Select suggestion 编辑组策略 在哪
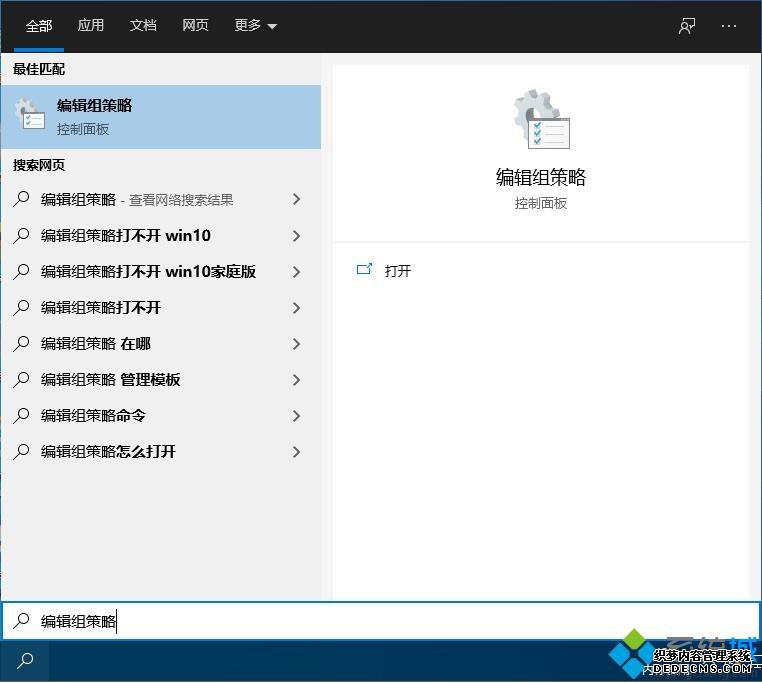762x683 pixels. [x=160, y=344]
